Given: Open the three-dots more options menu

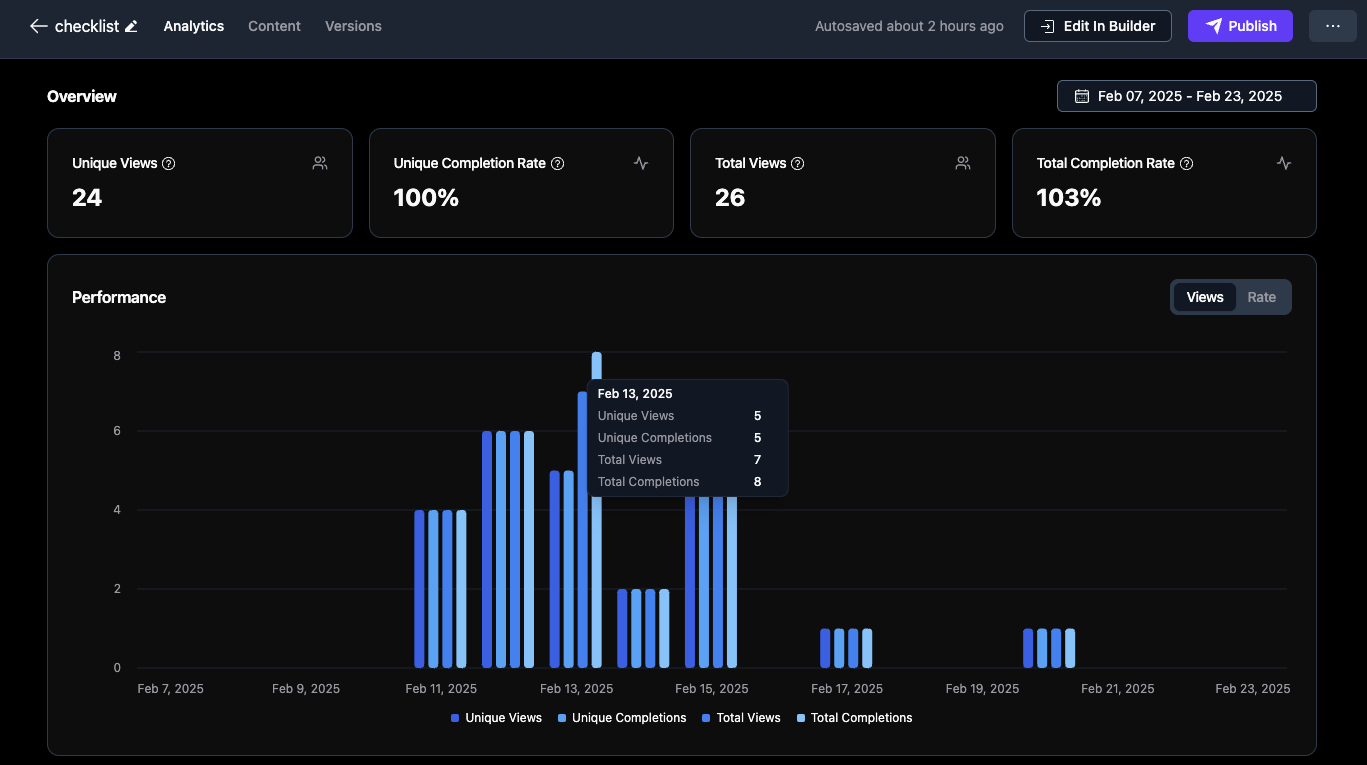Looking at the screenshot, I should [1332, 26].
